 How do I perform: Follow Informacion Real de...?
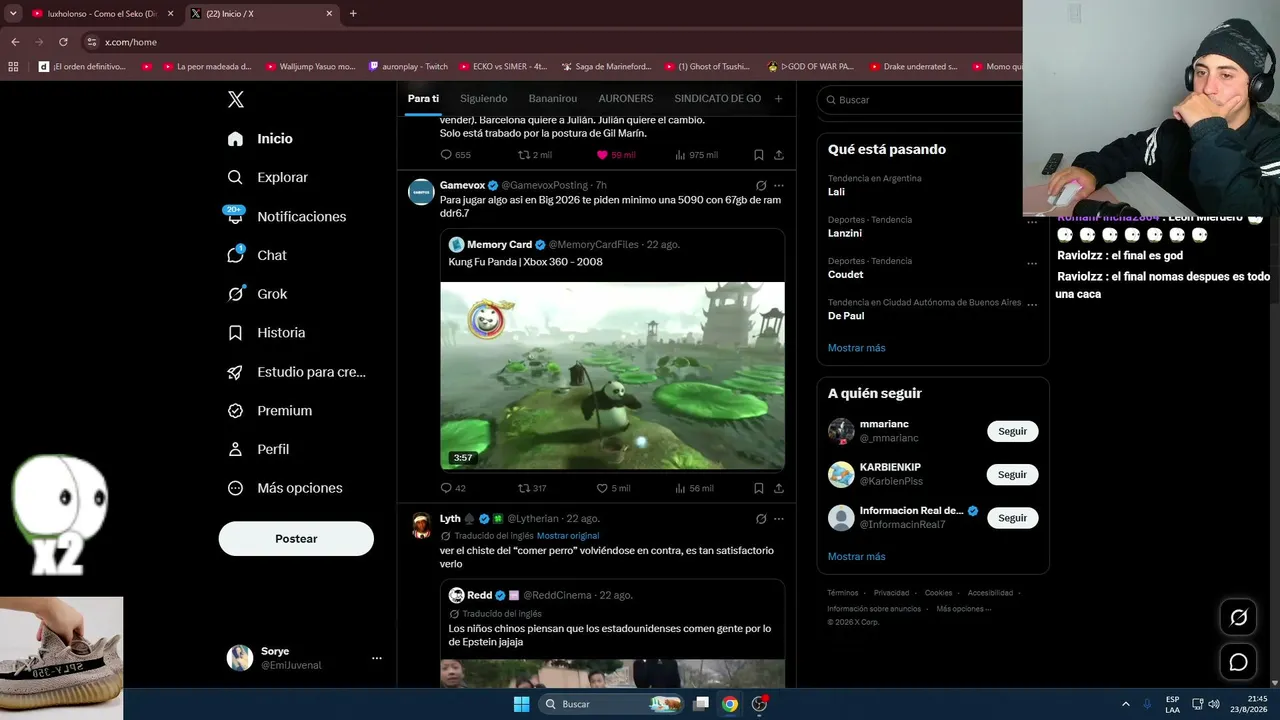(x=1012, y=518)
